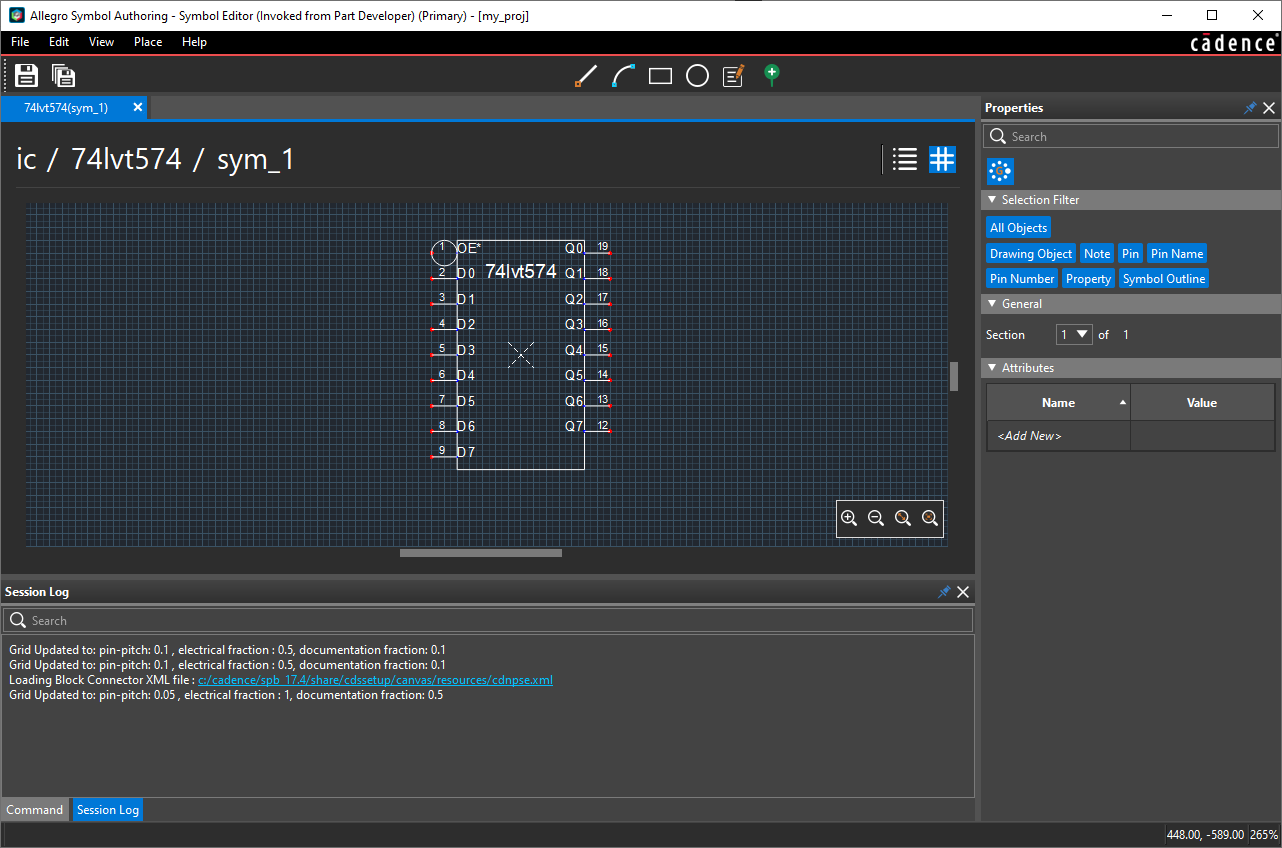This screenshot has width=1282, height=848.
Task: Click the canvas vertical scrollbar thumb
Action: (954, 376)
